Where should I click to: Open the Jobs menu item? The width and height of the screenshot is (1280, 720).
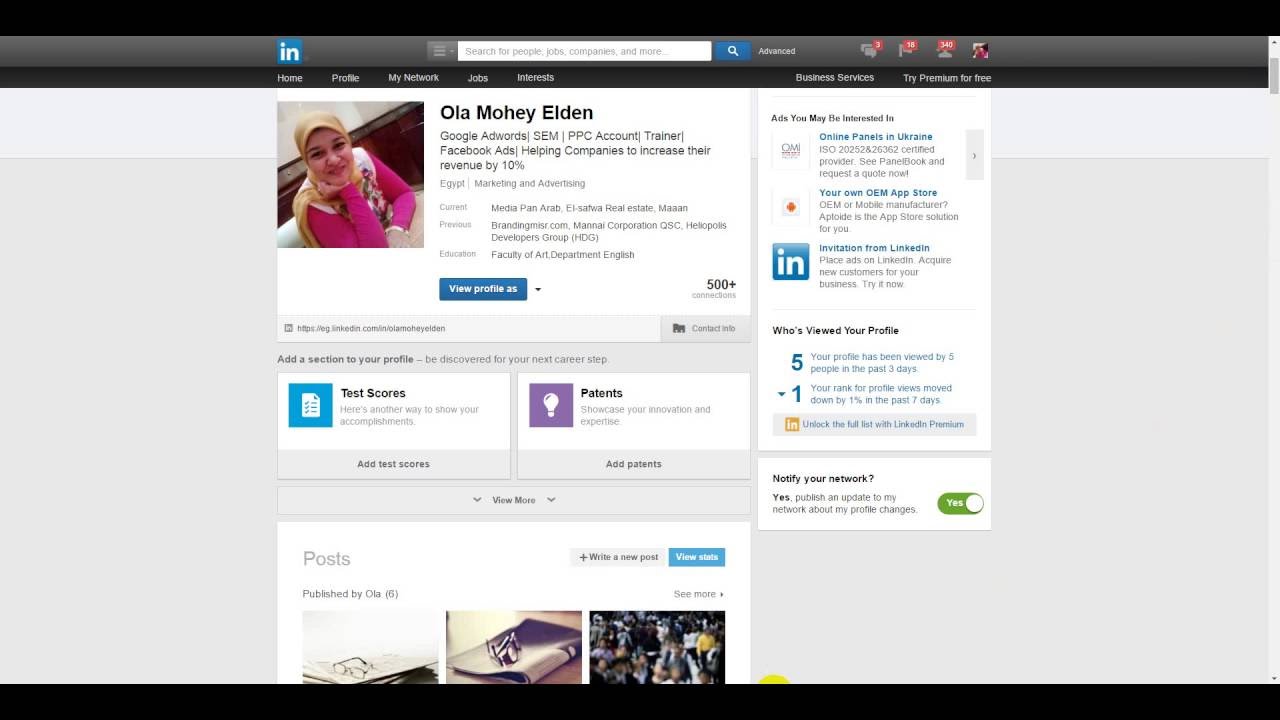[x=478, y=78]
